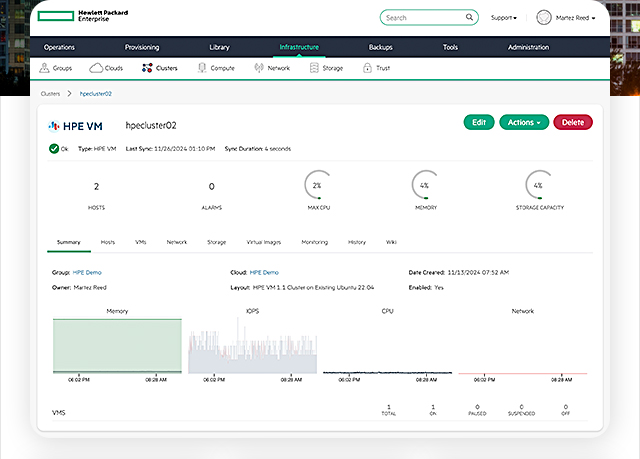Open the Operations menu
Viewport: 640px width, 459px height.
click(59, 47)
